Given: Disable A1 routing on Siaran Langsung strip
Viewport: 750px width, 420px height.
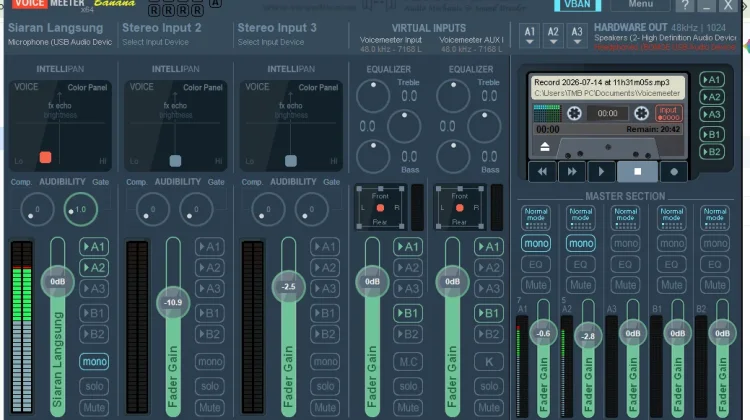Looking at the screenshot, I should click(x=94, y=247).
